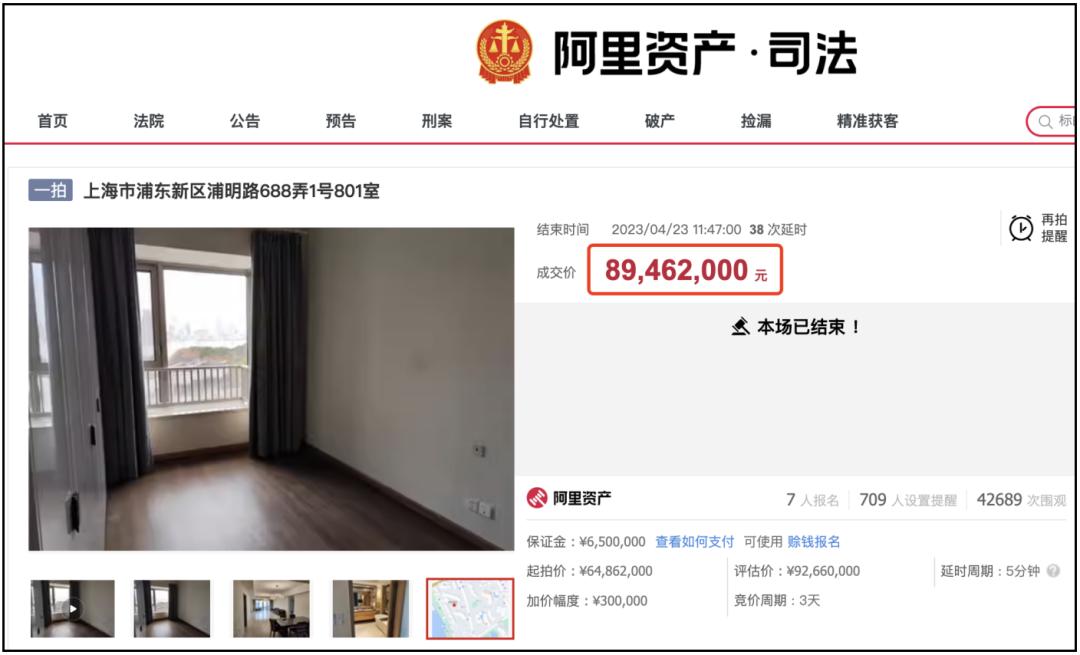The height and width of the screenshot is (655, 1080).
Task: Select the second bedroom thumbnail
Action: (x=172, y=609)
